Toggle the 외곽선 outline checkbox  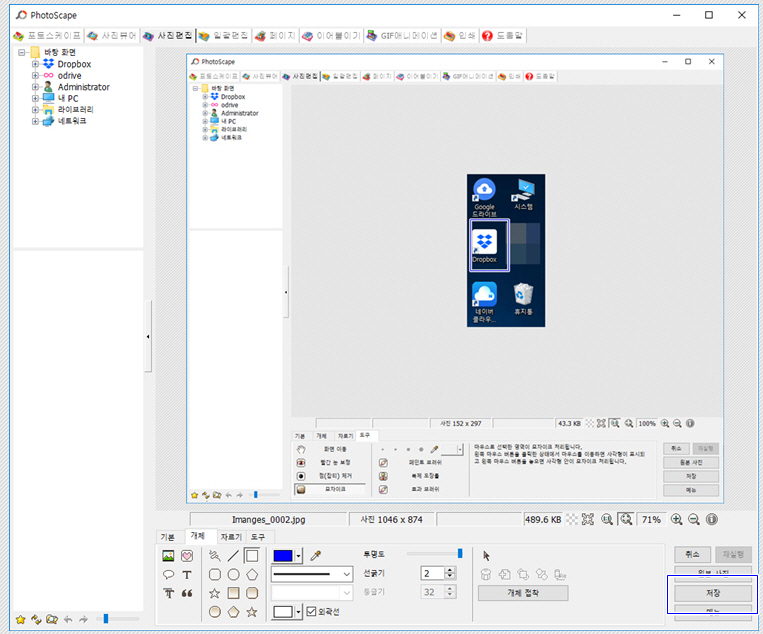[311, 612]
